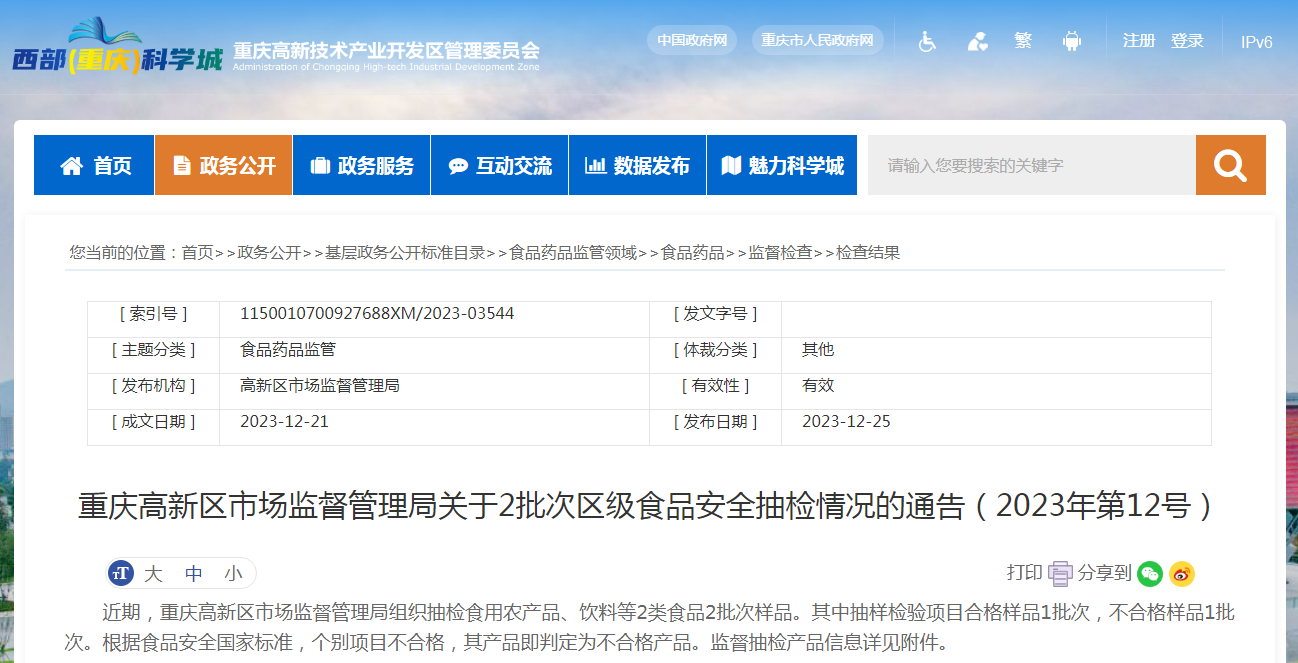Go to 首页 in the breadcrumb
Screen dimensions: 1298x663
coord(197,253)
